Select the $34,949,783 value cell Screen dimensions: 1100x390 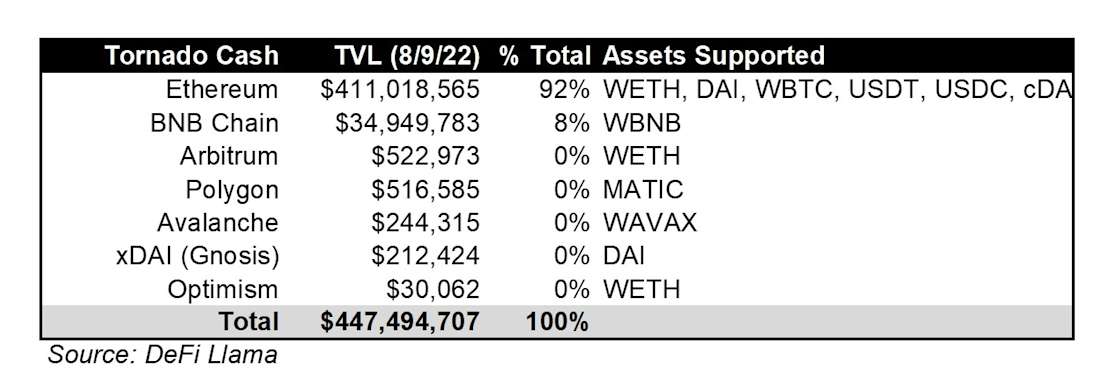pyautogui.click(x=408, y=123)
